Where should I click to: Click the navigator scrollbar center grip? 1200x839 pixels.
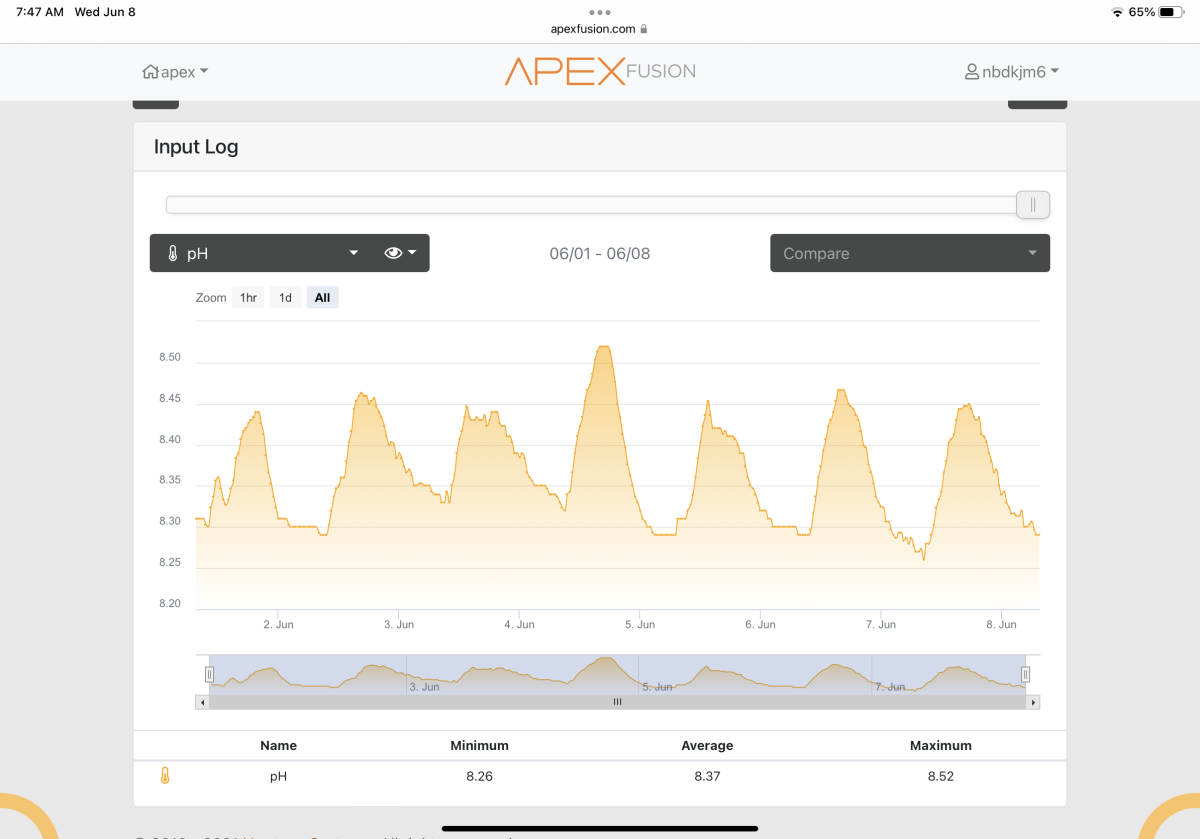617,702
